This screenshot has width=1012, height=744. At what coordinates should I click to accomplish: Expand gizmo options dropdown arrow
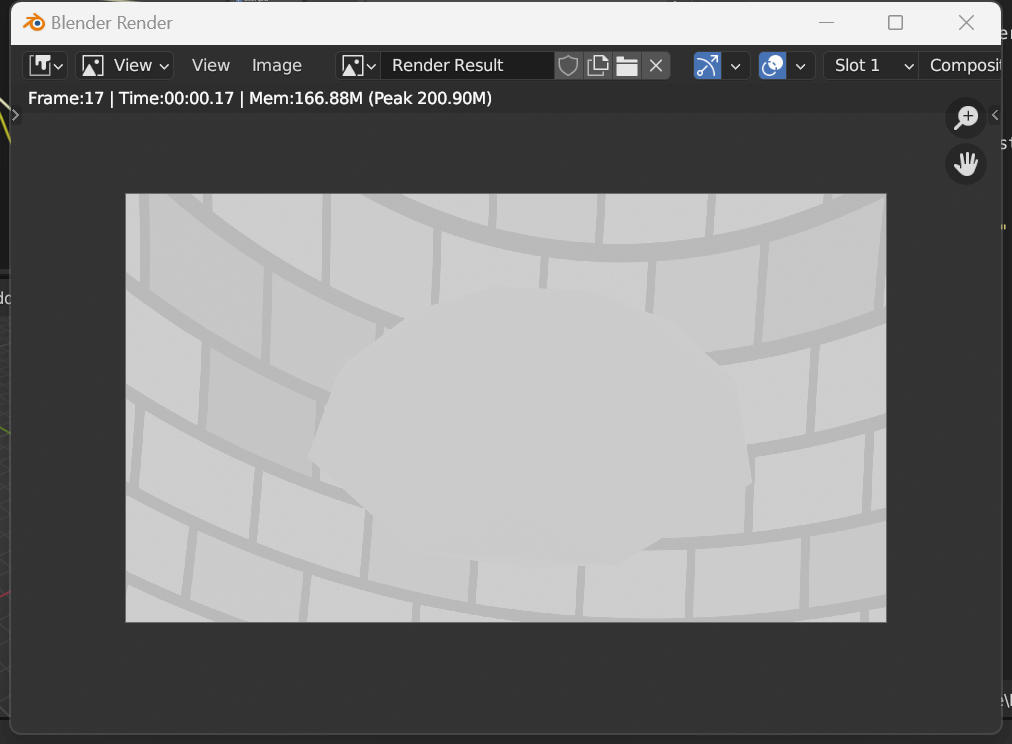736,66
